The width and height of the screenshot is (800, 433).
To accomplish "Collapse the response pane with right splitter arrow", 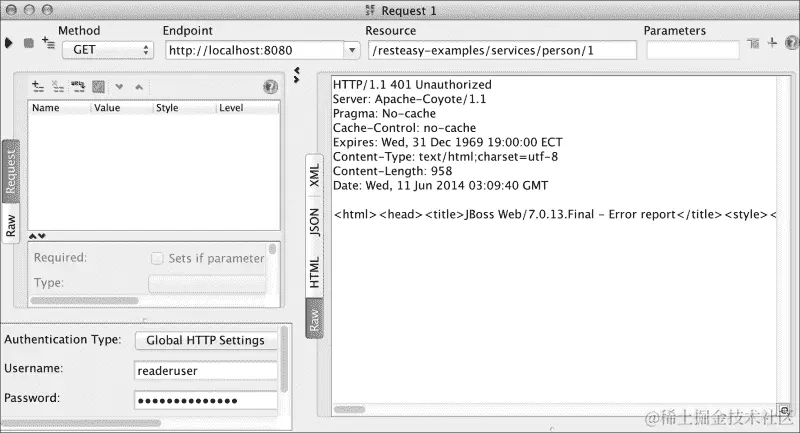I will [x=296, y=79].
